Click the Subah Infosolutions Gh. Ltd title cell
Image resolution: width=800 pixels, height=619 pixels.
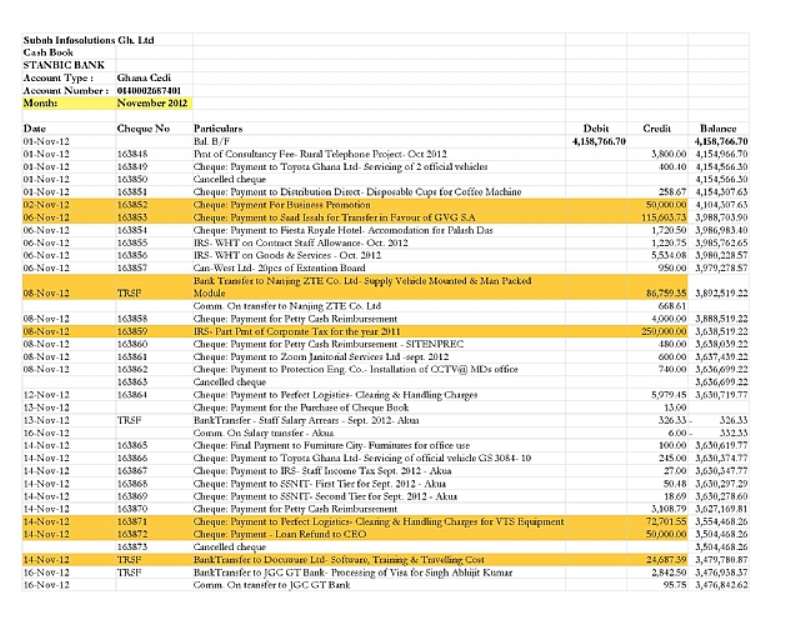89,40
